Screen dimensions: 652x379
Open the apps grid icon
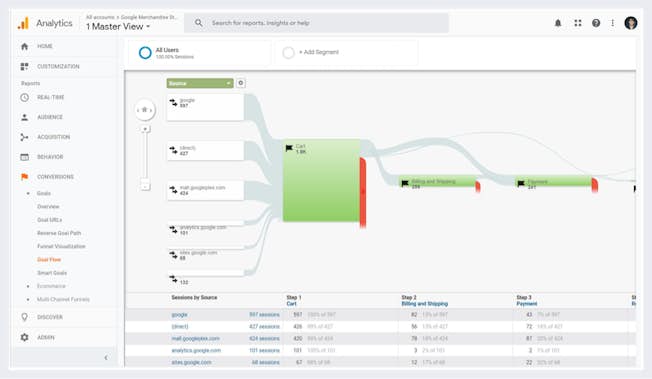pos(578,23)
